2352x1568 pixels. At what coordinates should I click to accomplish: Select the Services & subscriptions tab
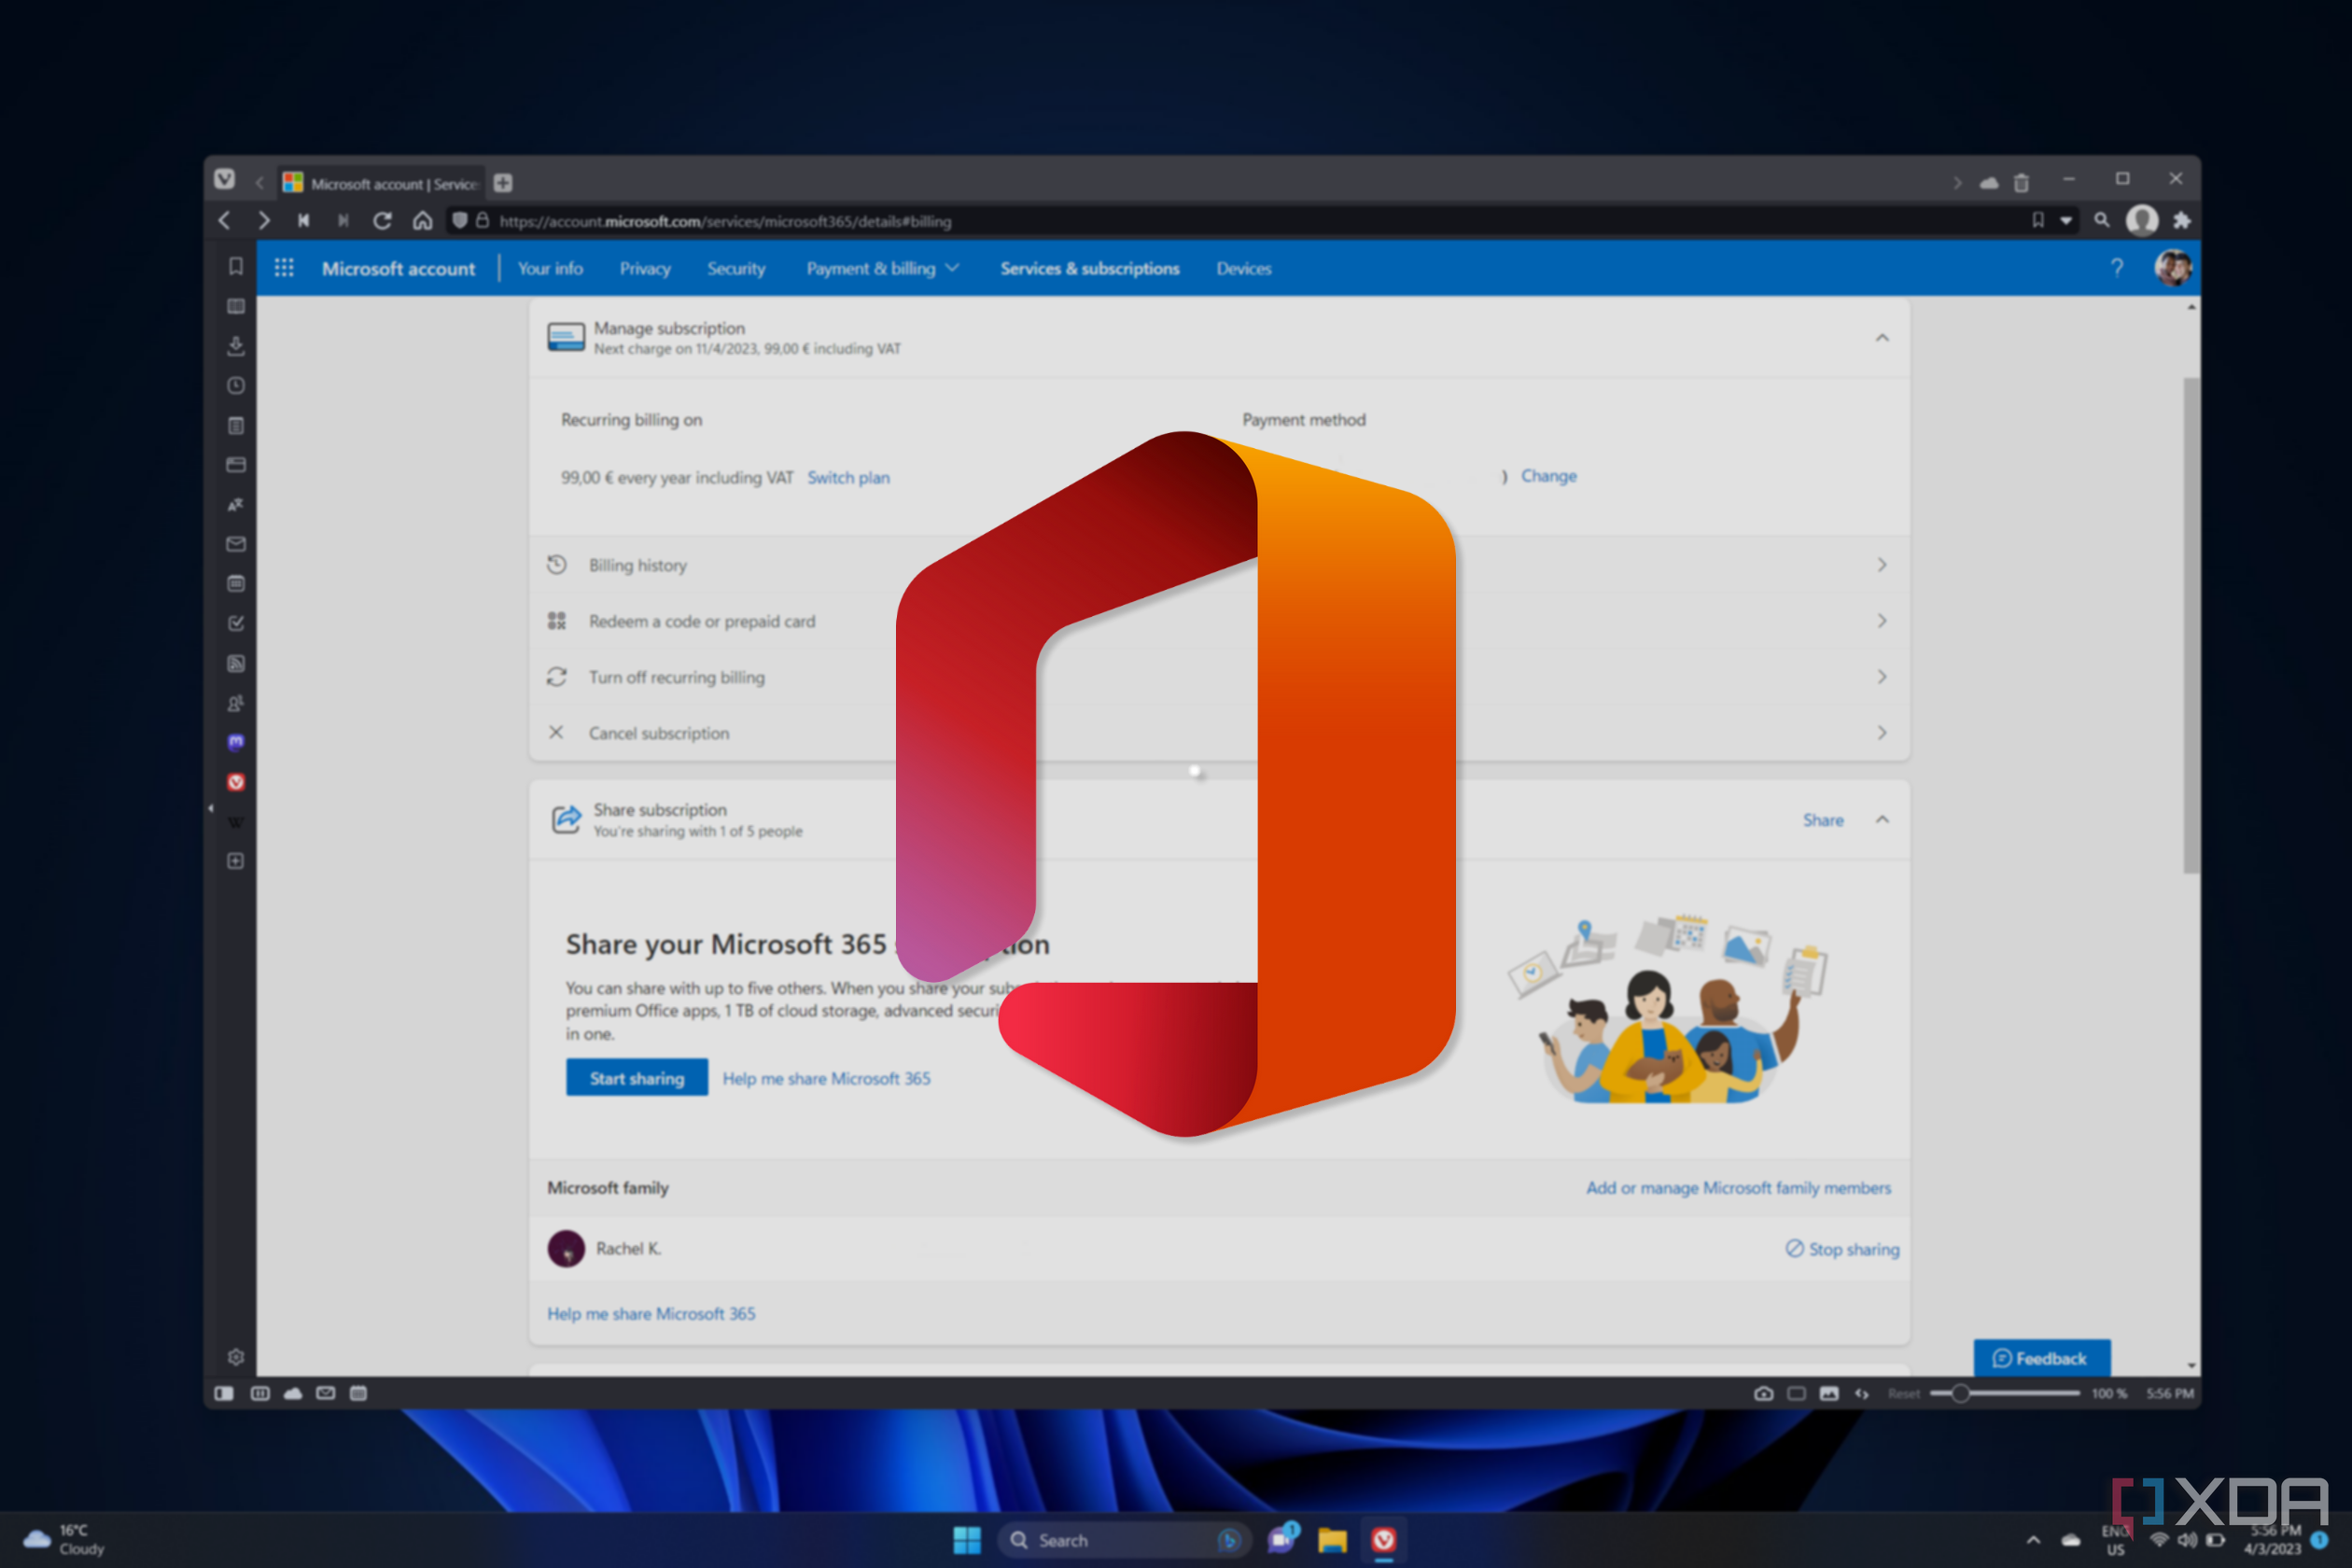coord(1088,268)
